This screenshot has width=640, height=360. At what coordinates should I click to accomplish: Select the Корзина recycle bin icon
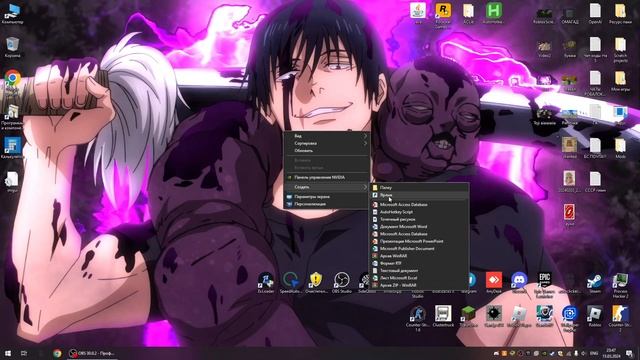12,47
